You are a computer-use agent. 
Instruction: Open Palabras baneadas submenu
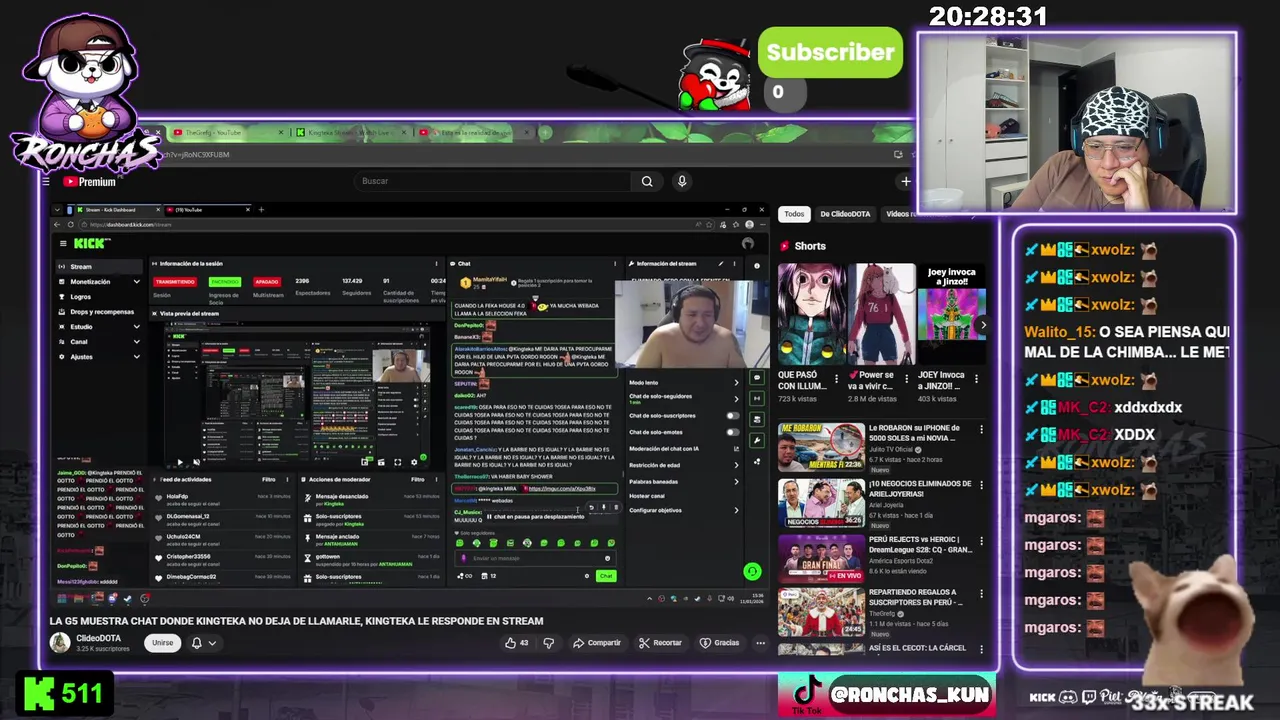[737, 481]
